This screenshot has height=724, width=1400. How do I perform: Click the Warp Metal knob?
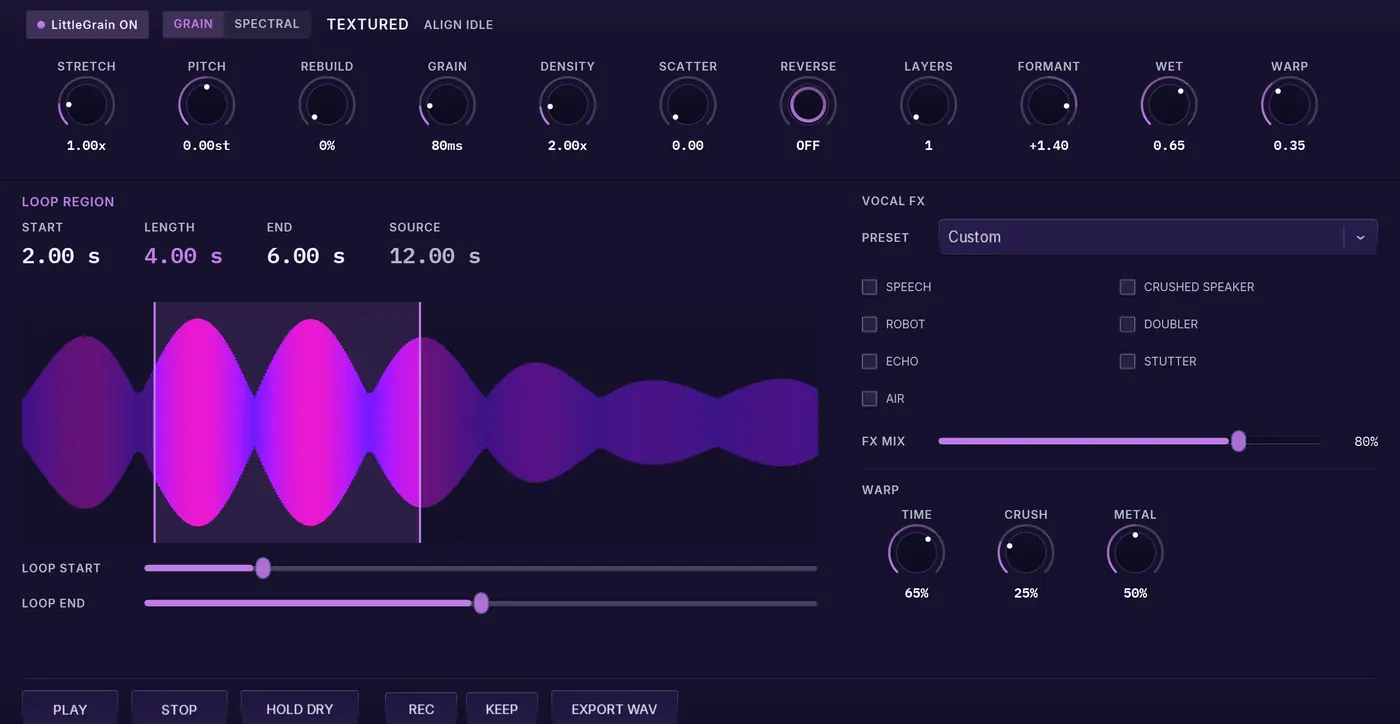tap(1135, 553)
